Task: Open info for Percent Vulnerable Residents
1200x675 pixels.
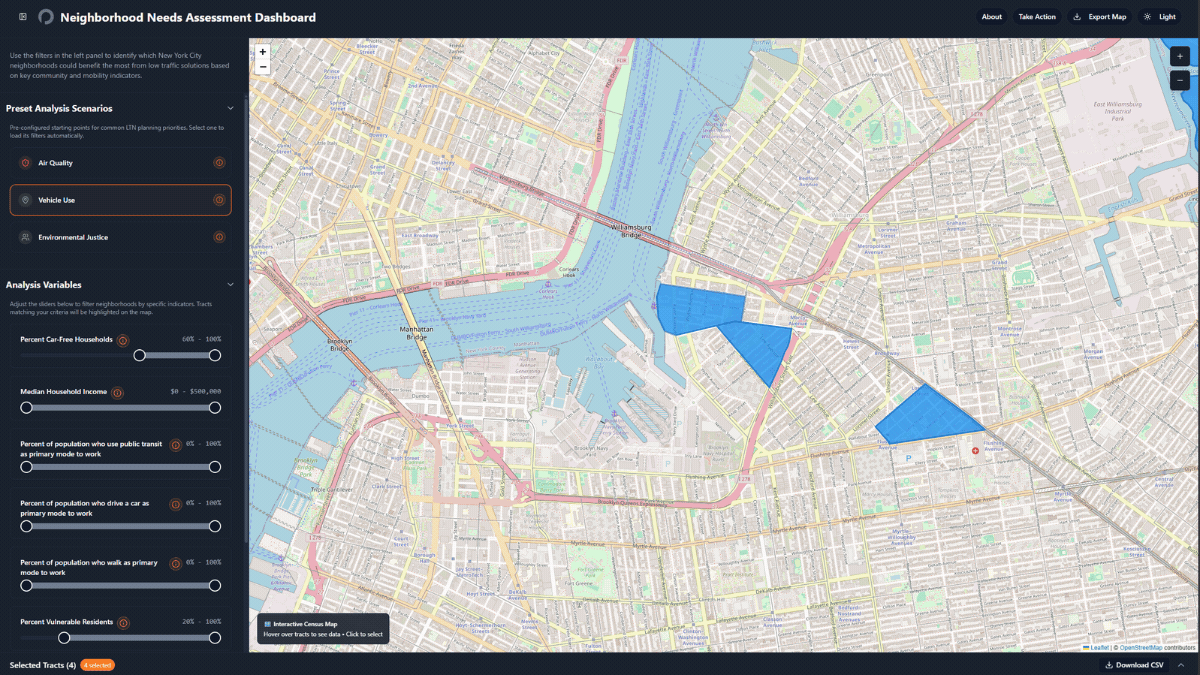Action: coord(123,623)
